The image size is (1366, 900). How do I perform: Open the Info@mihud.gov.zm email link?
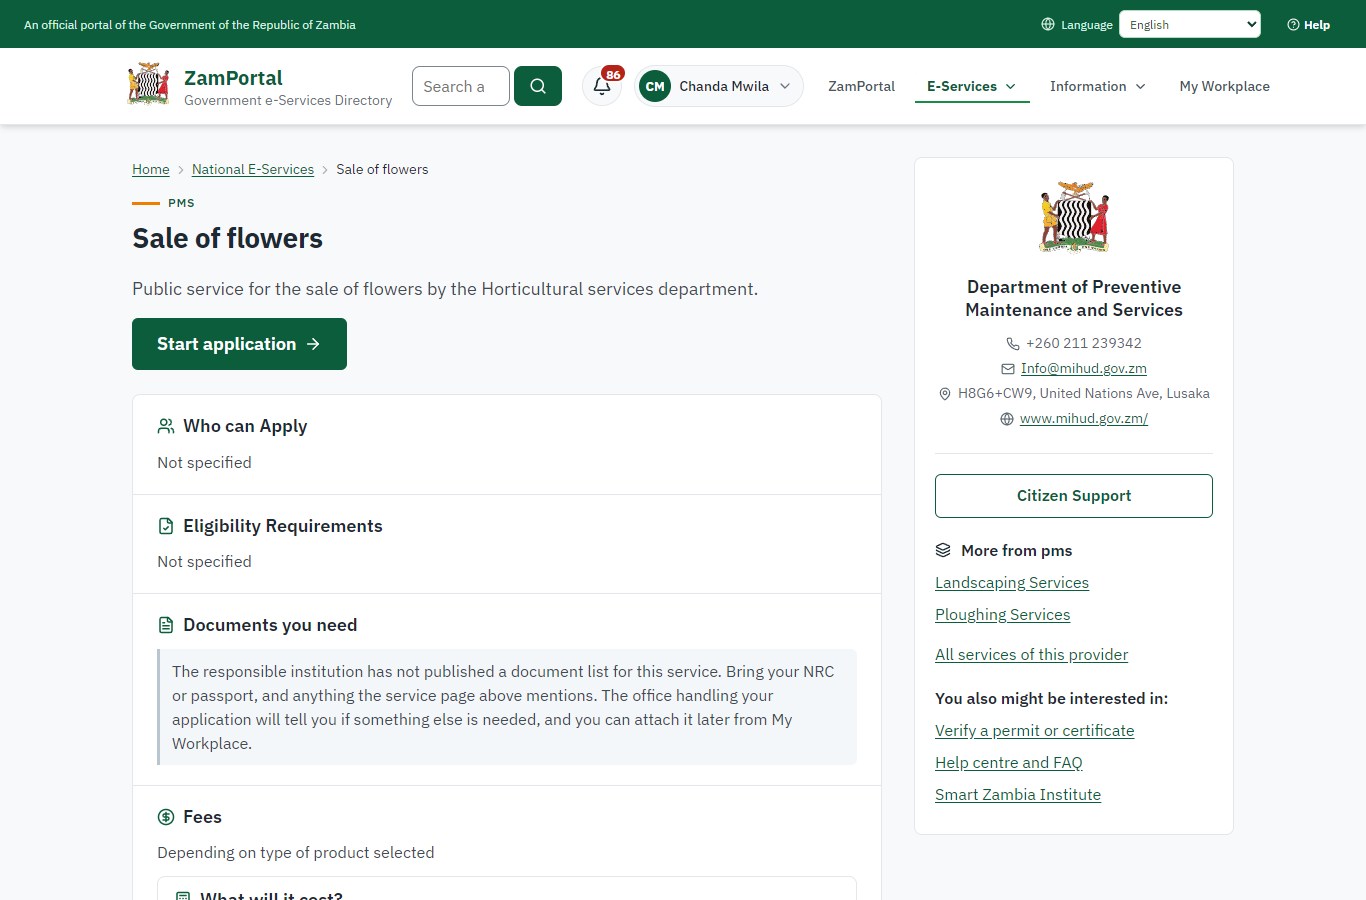click(1084, 368)
